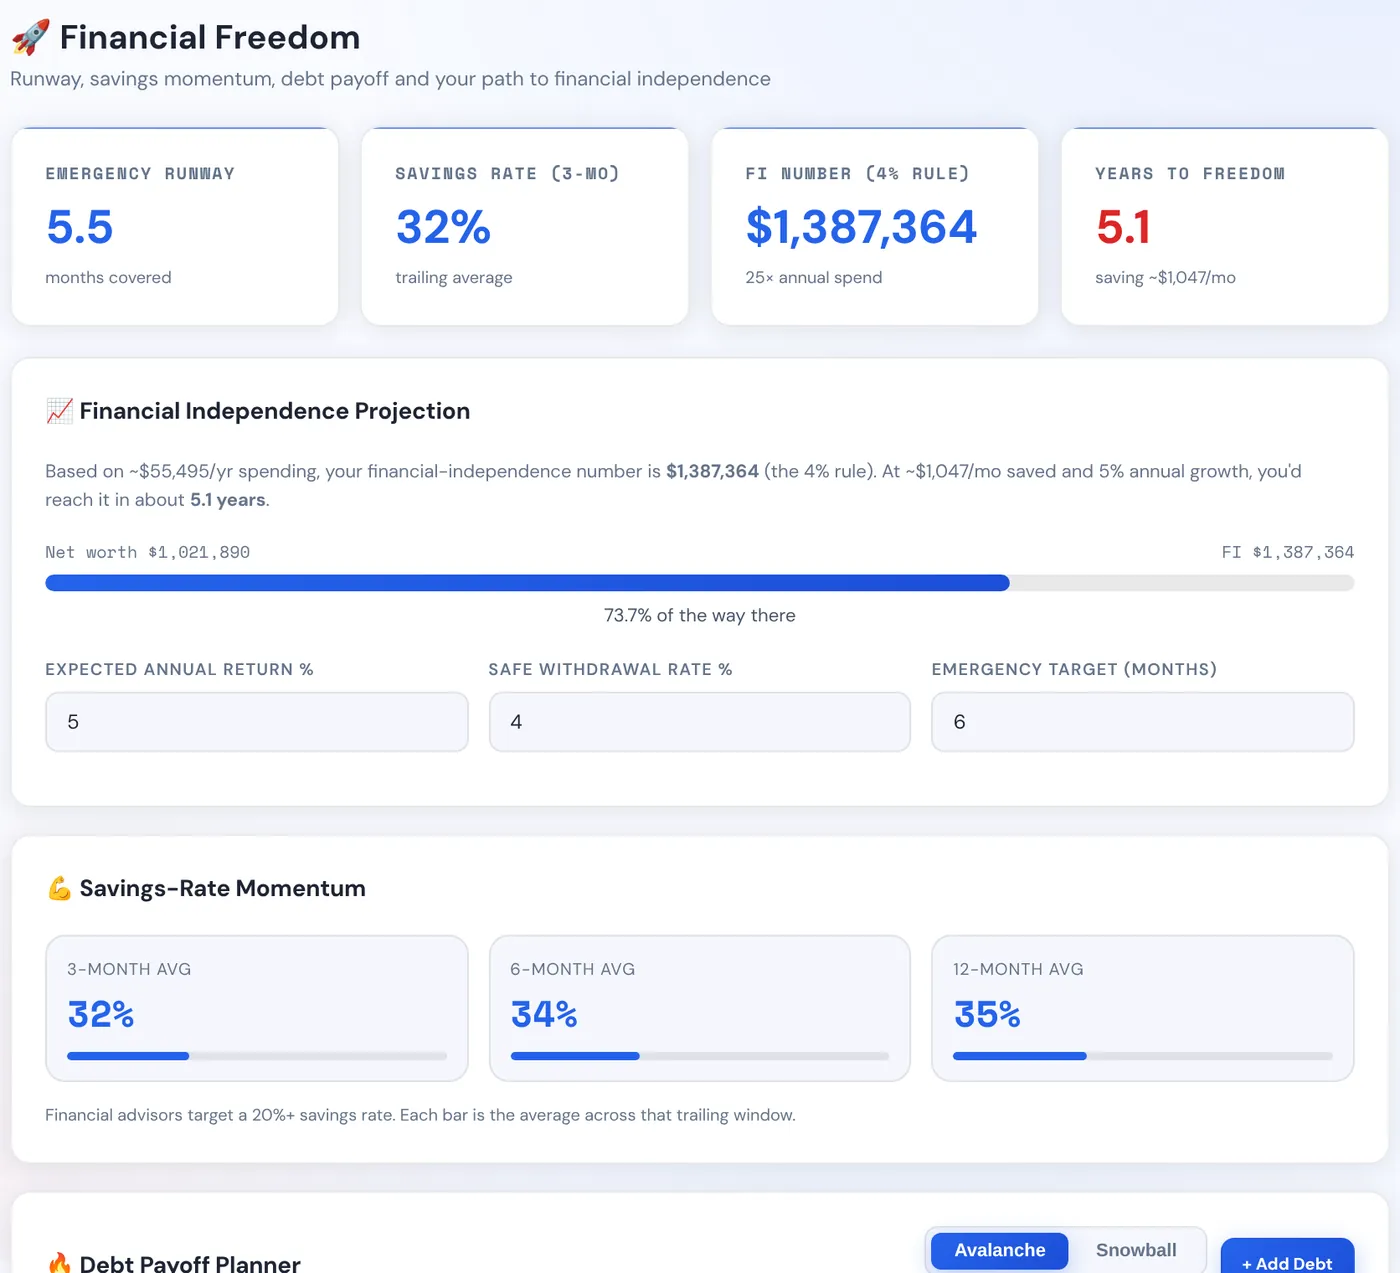This screenshot has height=1273, width=1400.
Task: Click the red 5.1 Years to Freedom value
Action: coord(1123,227)
